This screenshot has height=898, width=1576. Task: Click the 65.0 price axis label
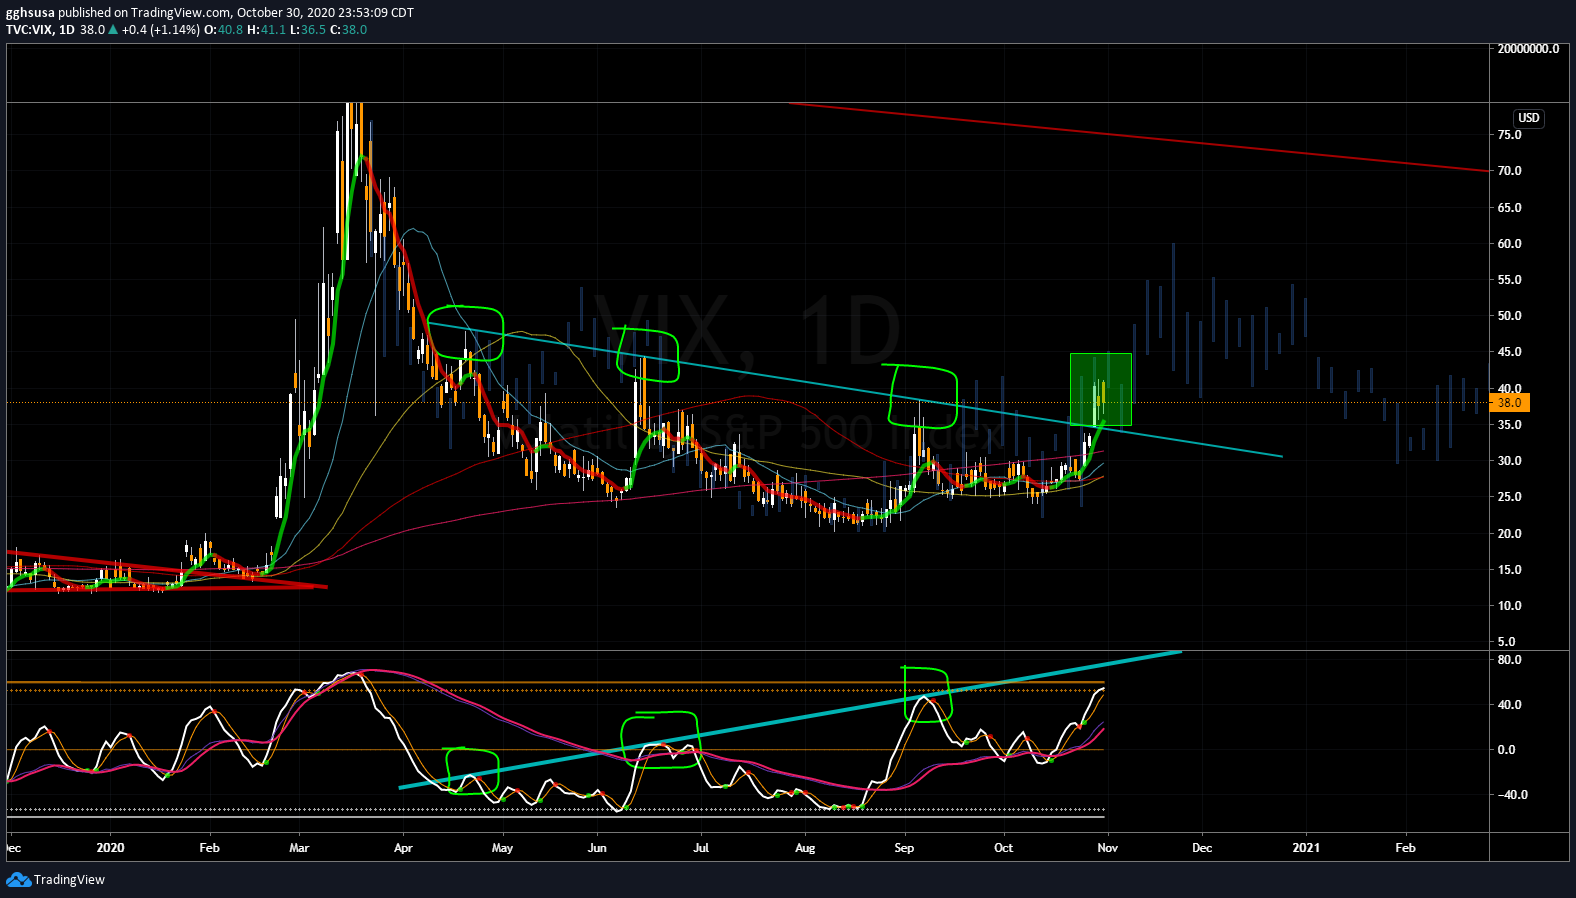tap(1509, 208)
